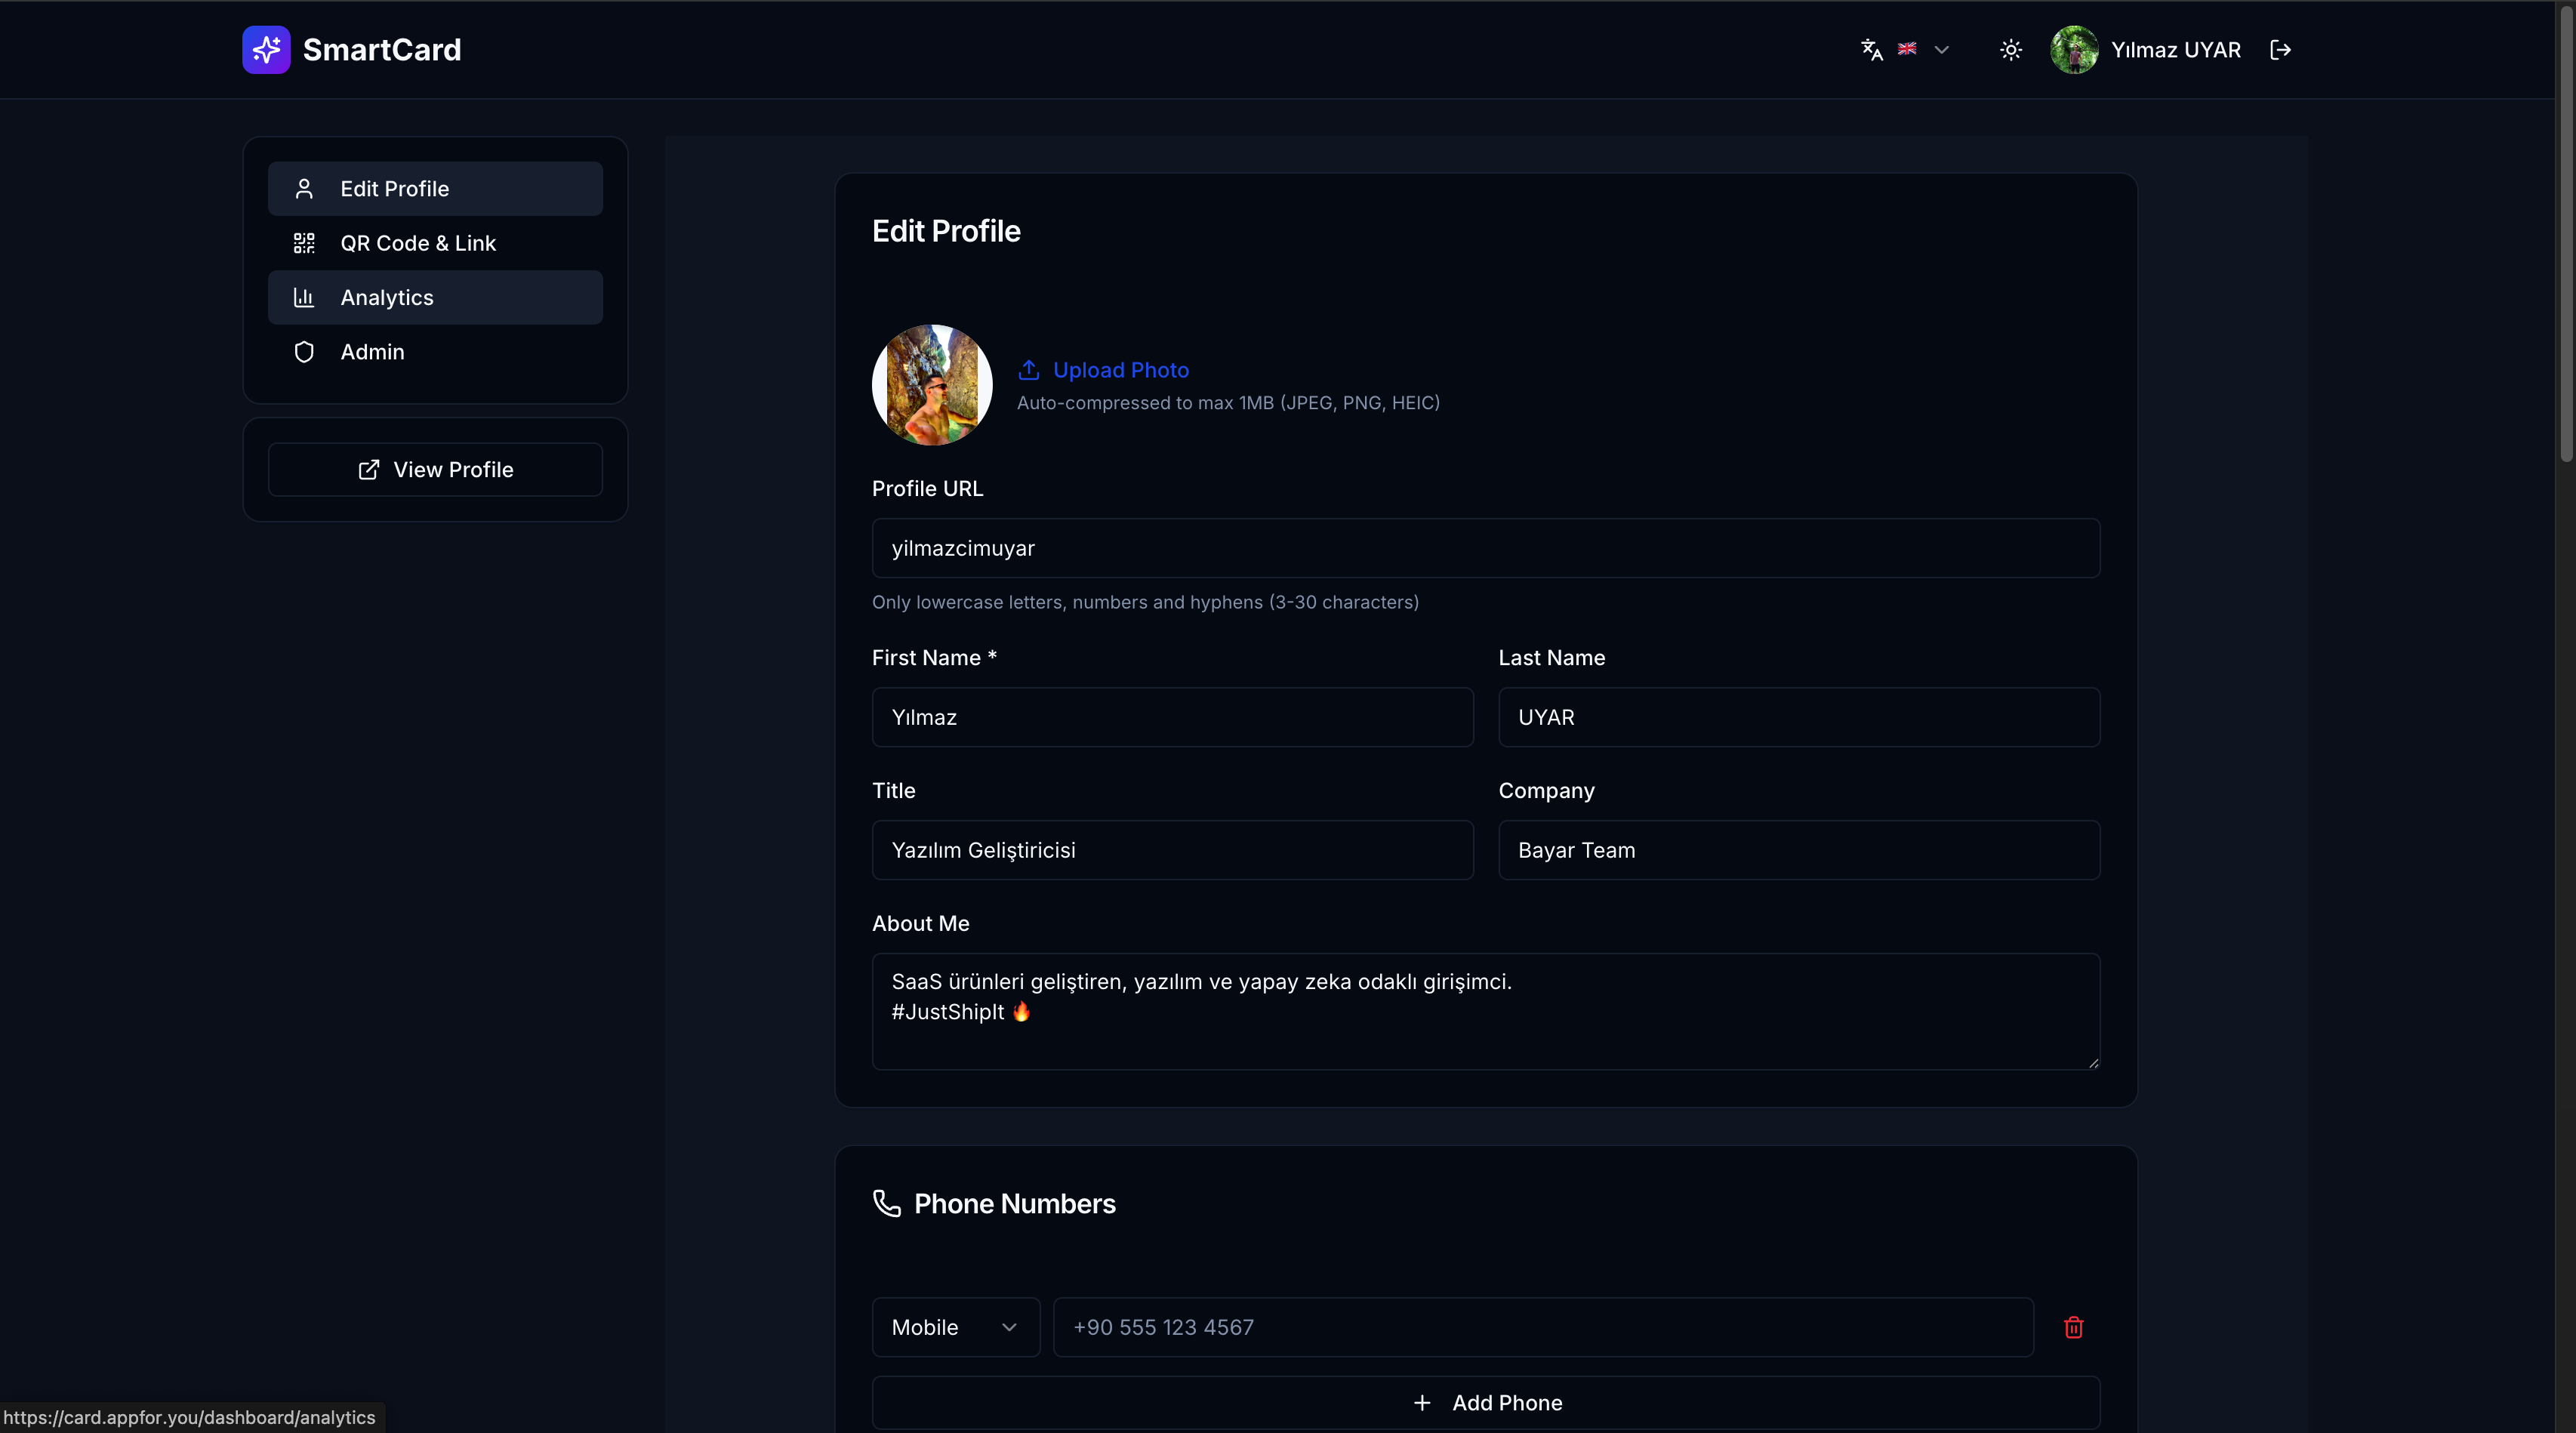Open the language selector dropdown chevron
The width and height of the screenshot is (2576, 1433).
[x=1941, y=49]
